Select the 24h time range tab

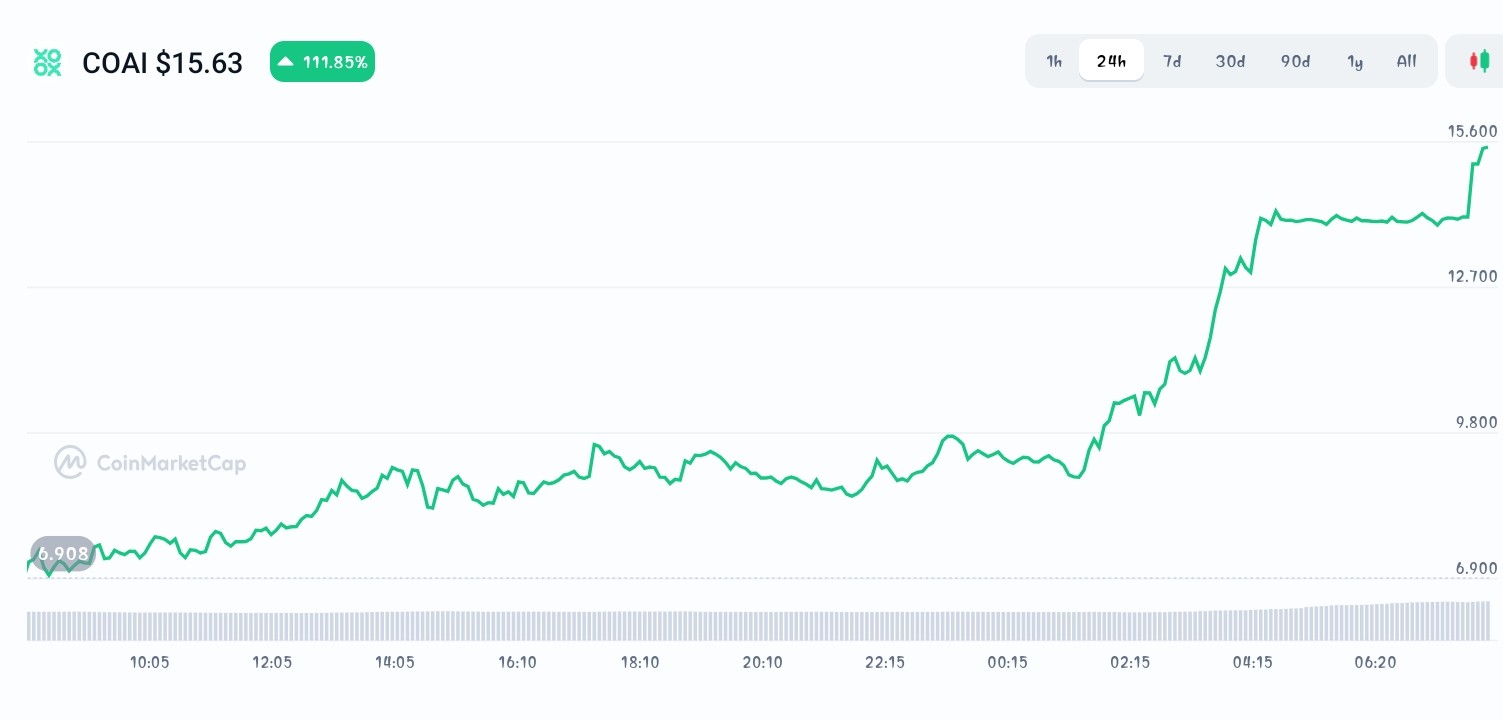pyautogui.click(x=1111, y=61)
